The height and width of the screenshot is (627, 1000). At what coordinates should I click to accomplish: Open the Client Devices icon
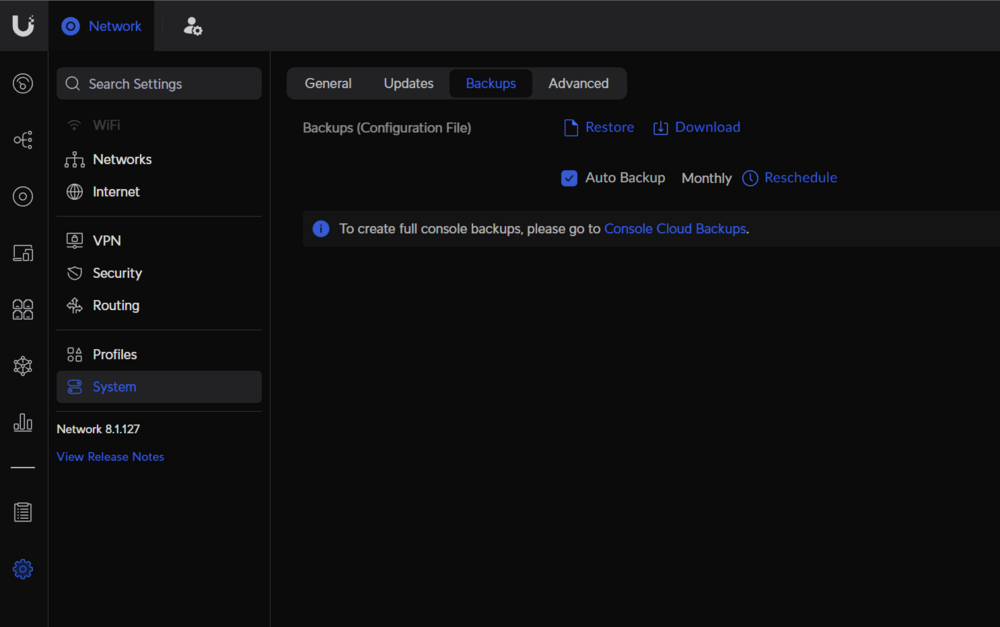23,253
